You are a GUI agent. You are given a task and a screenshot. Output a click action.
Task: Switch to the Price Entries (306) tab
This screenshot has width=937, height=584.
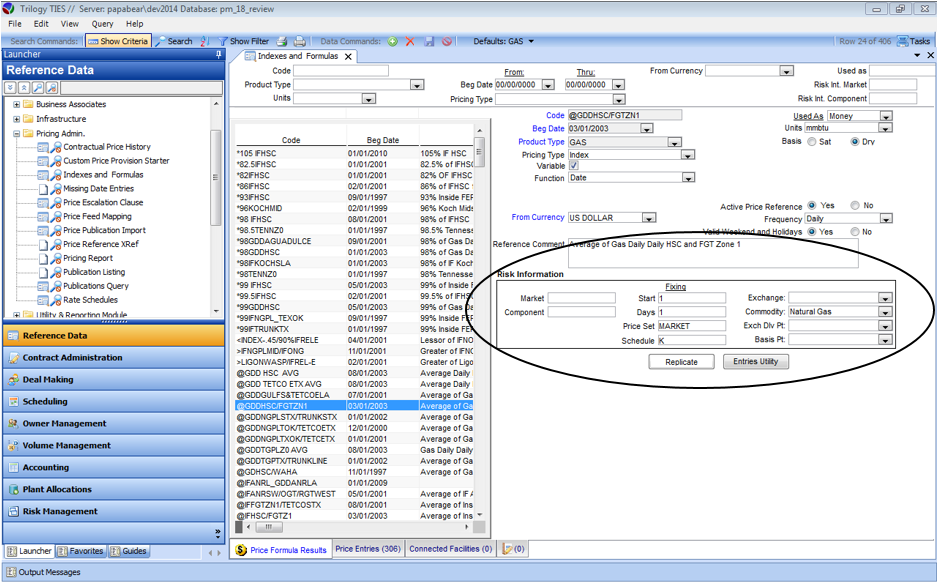click(368, 549)
